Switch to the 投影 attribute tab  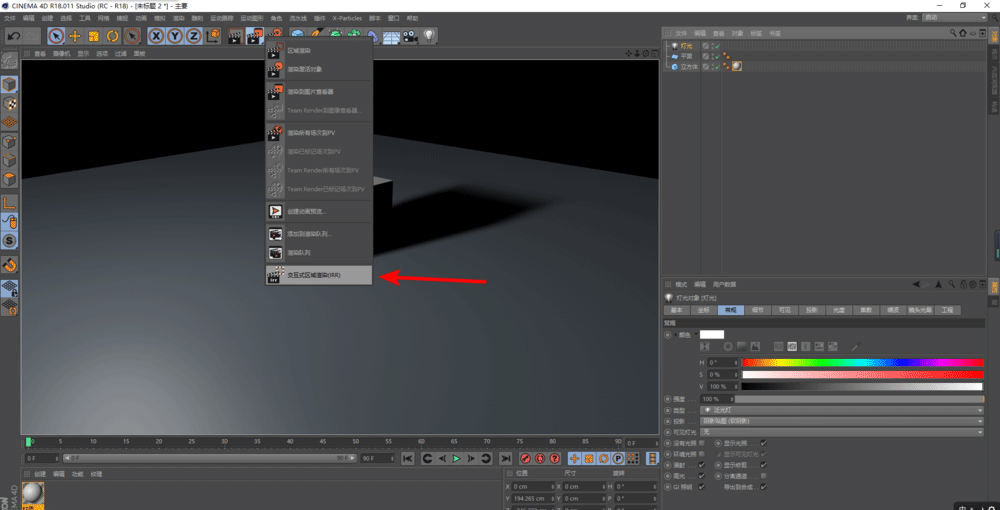click(x=812, y=310)
